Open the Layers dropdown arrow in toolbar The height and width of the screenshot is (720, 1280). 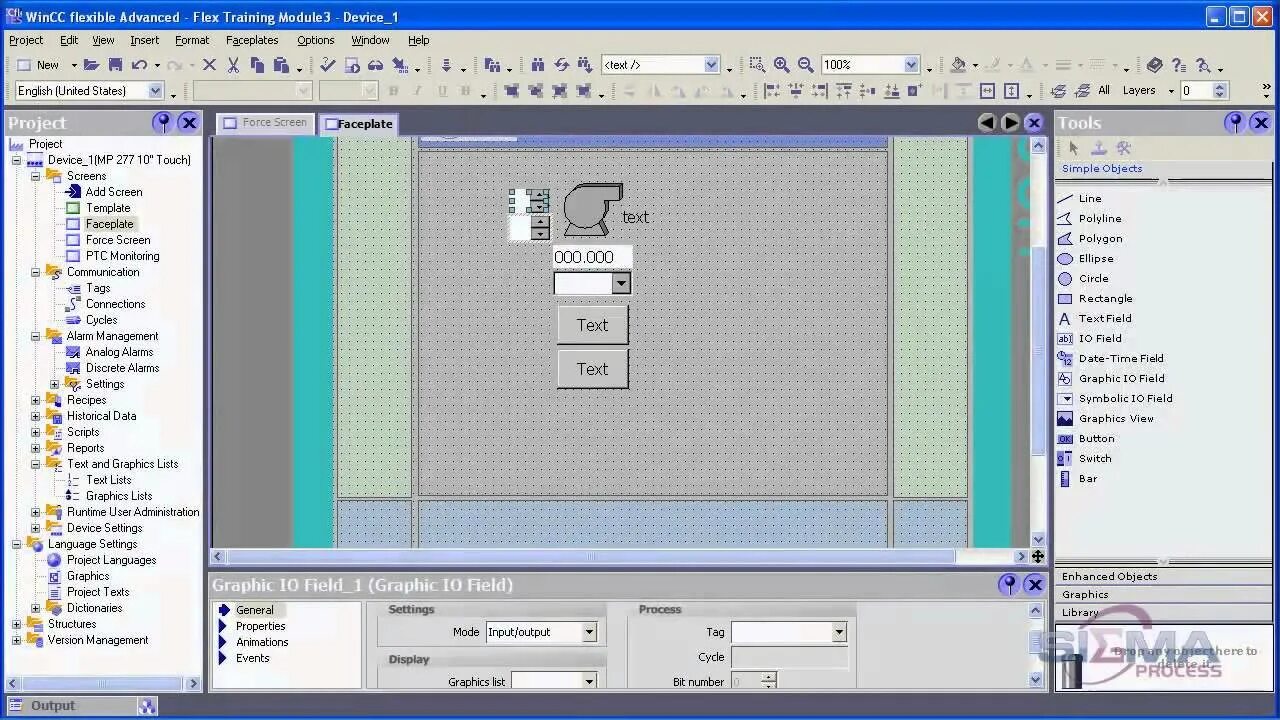1171,91
